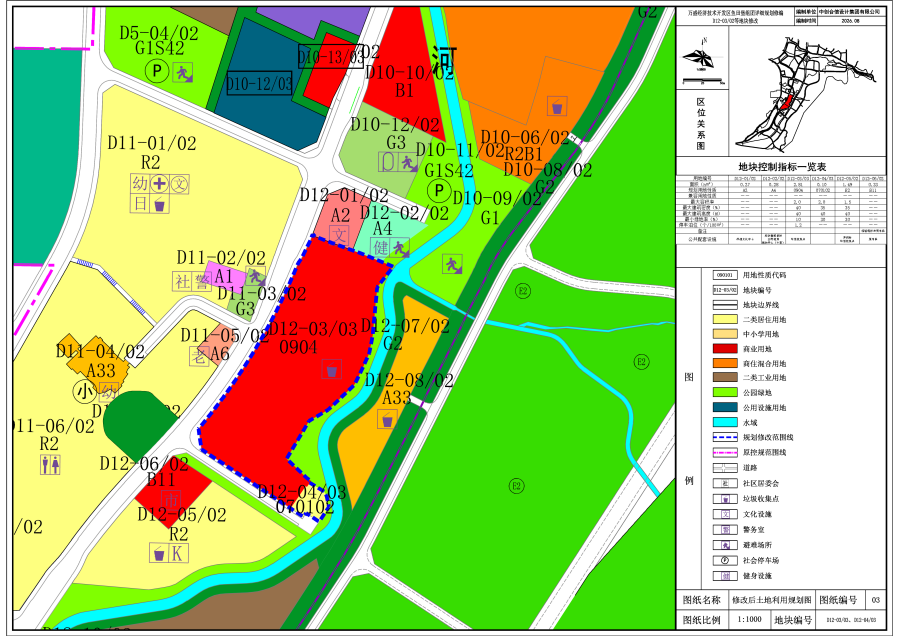The height and width of the screenshot is (636, 900).
Task: Click the parking P icon in D10-11/02
Action: coord(439,191)
